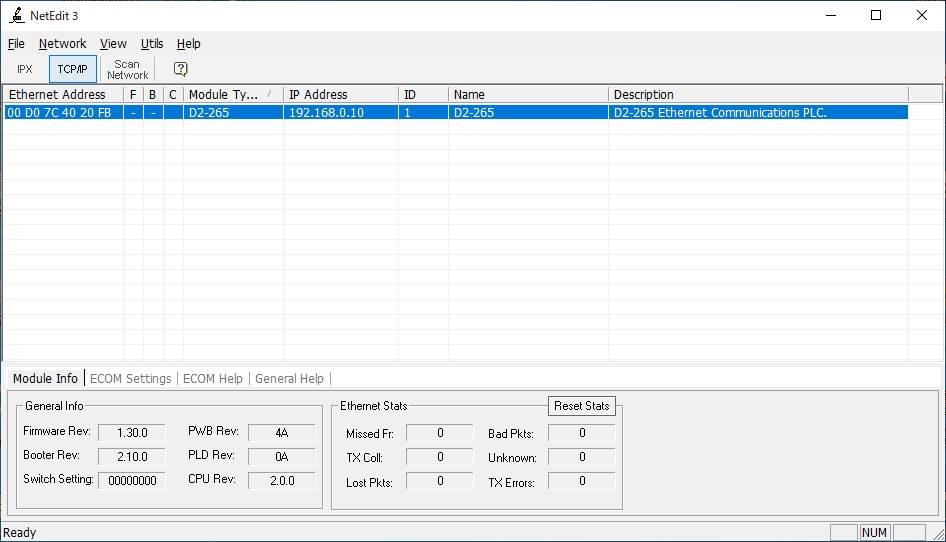946x542 pixels.
Task: Open the Help menu
Action: pos(188,44)
